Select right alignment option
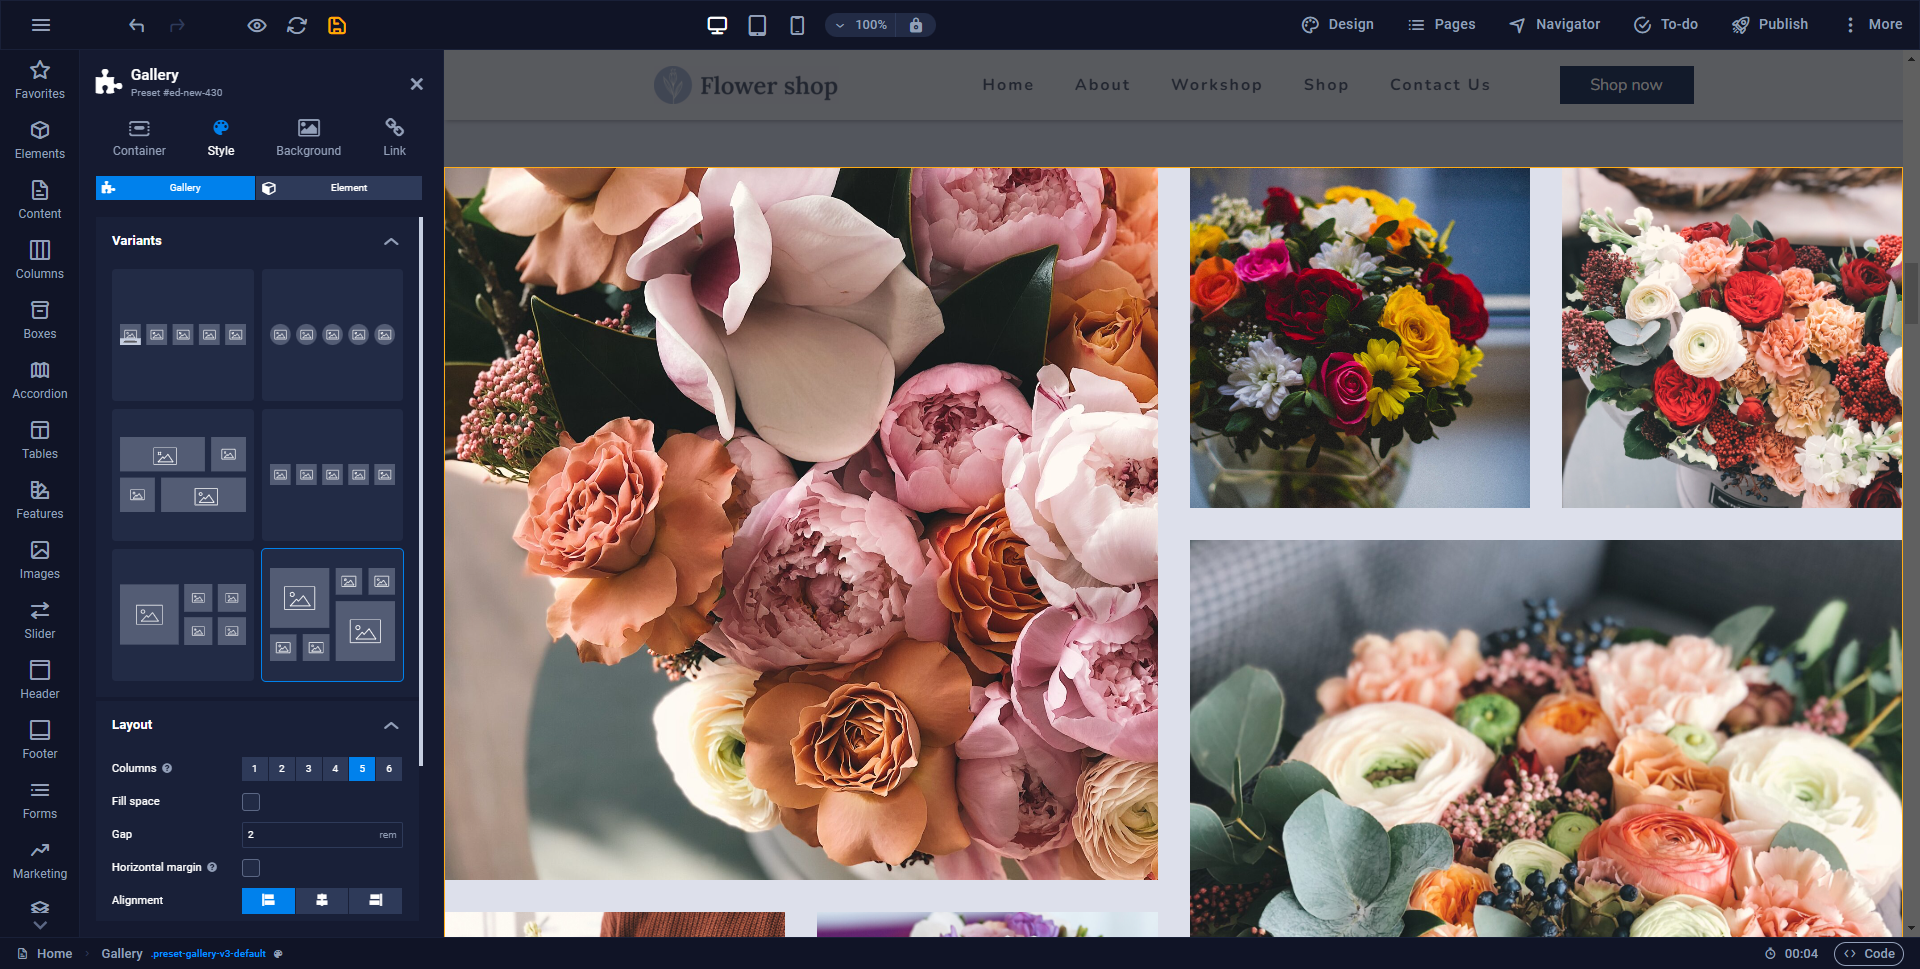This screenshot has width=1920, height=969. pyautogui.click(x=375, y=901)
